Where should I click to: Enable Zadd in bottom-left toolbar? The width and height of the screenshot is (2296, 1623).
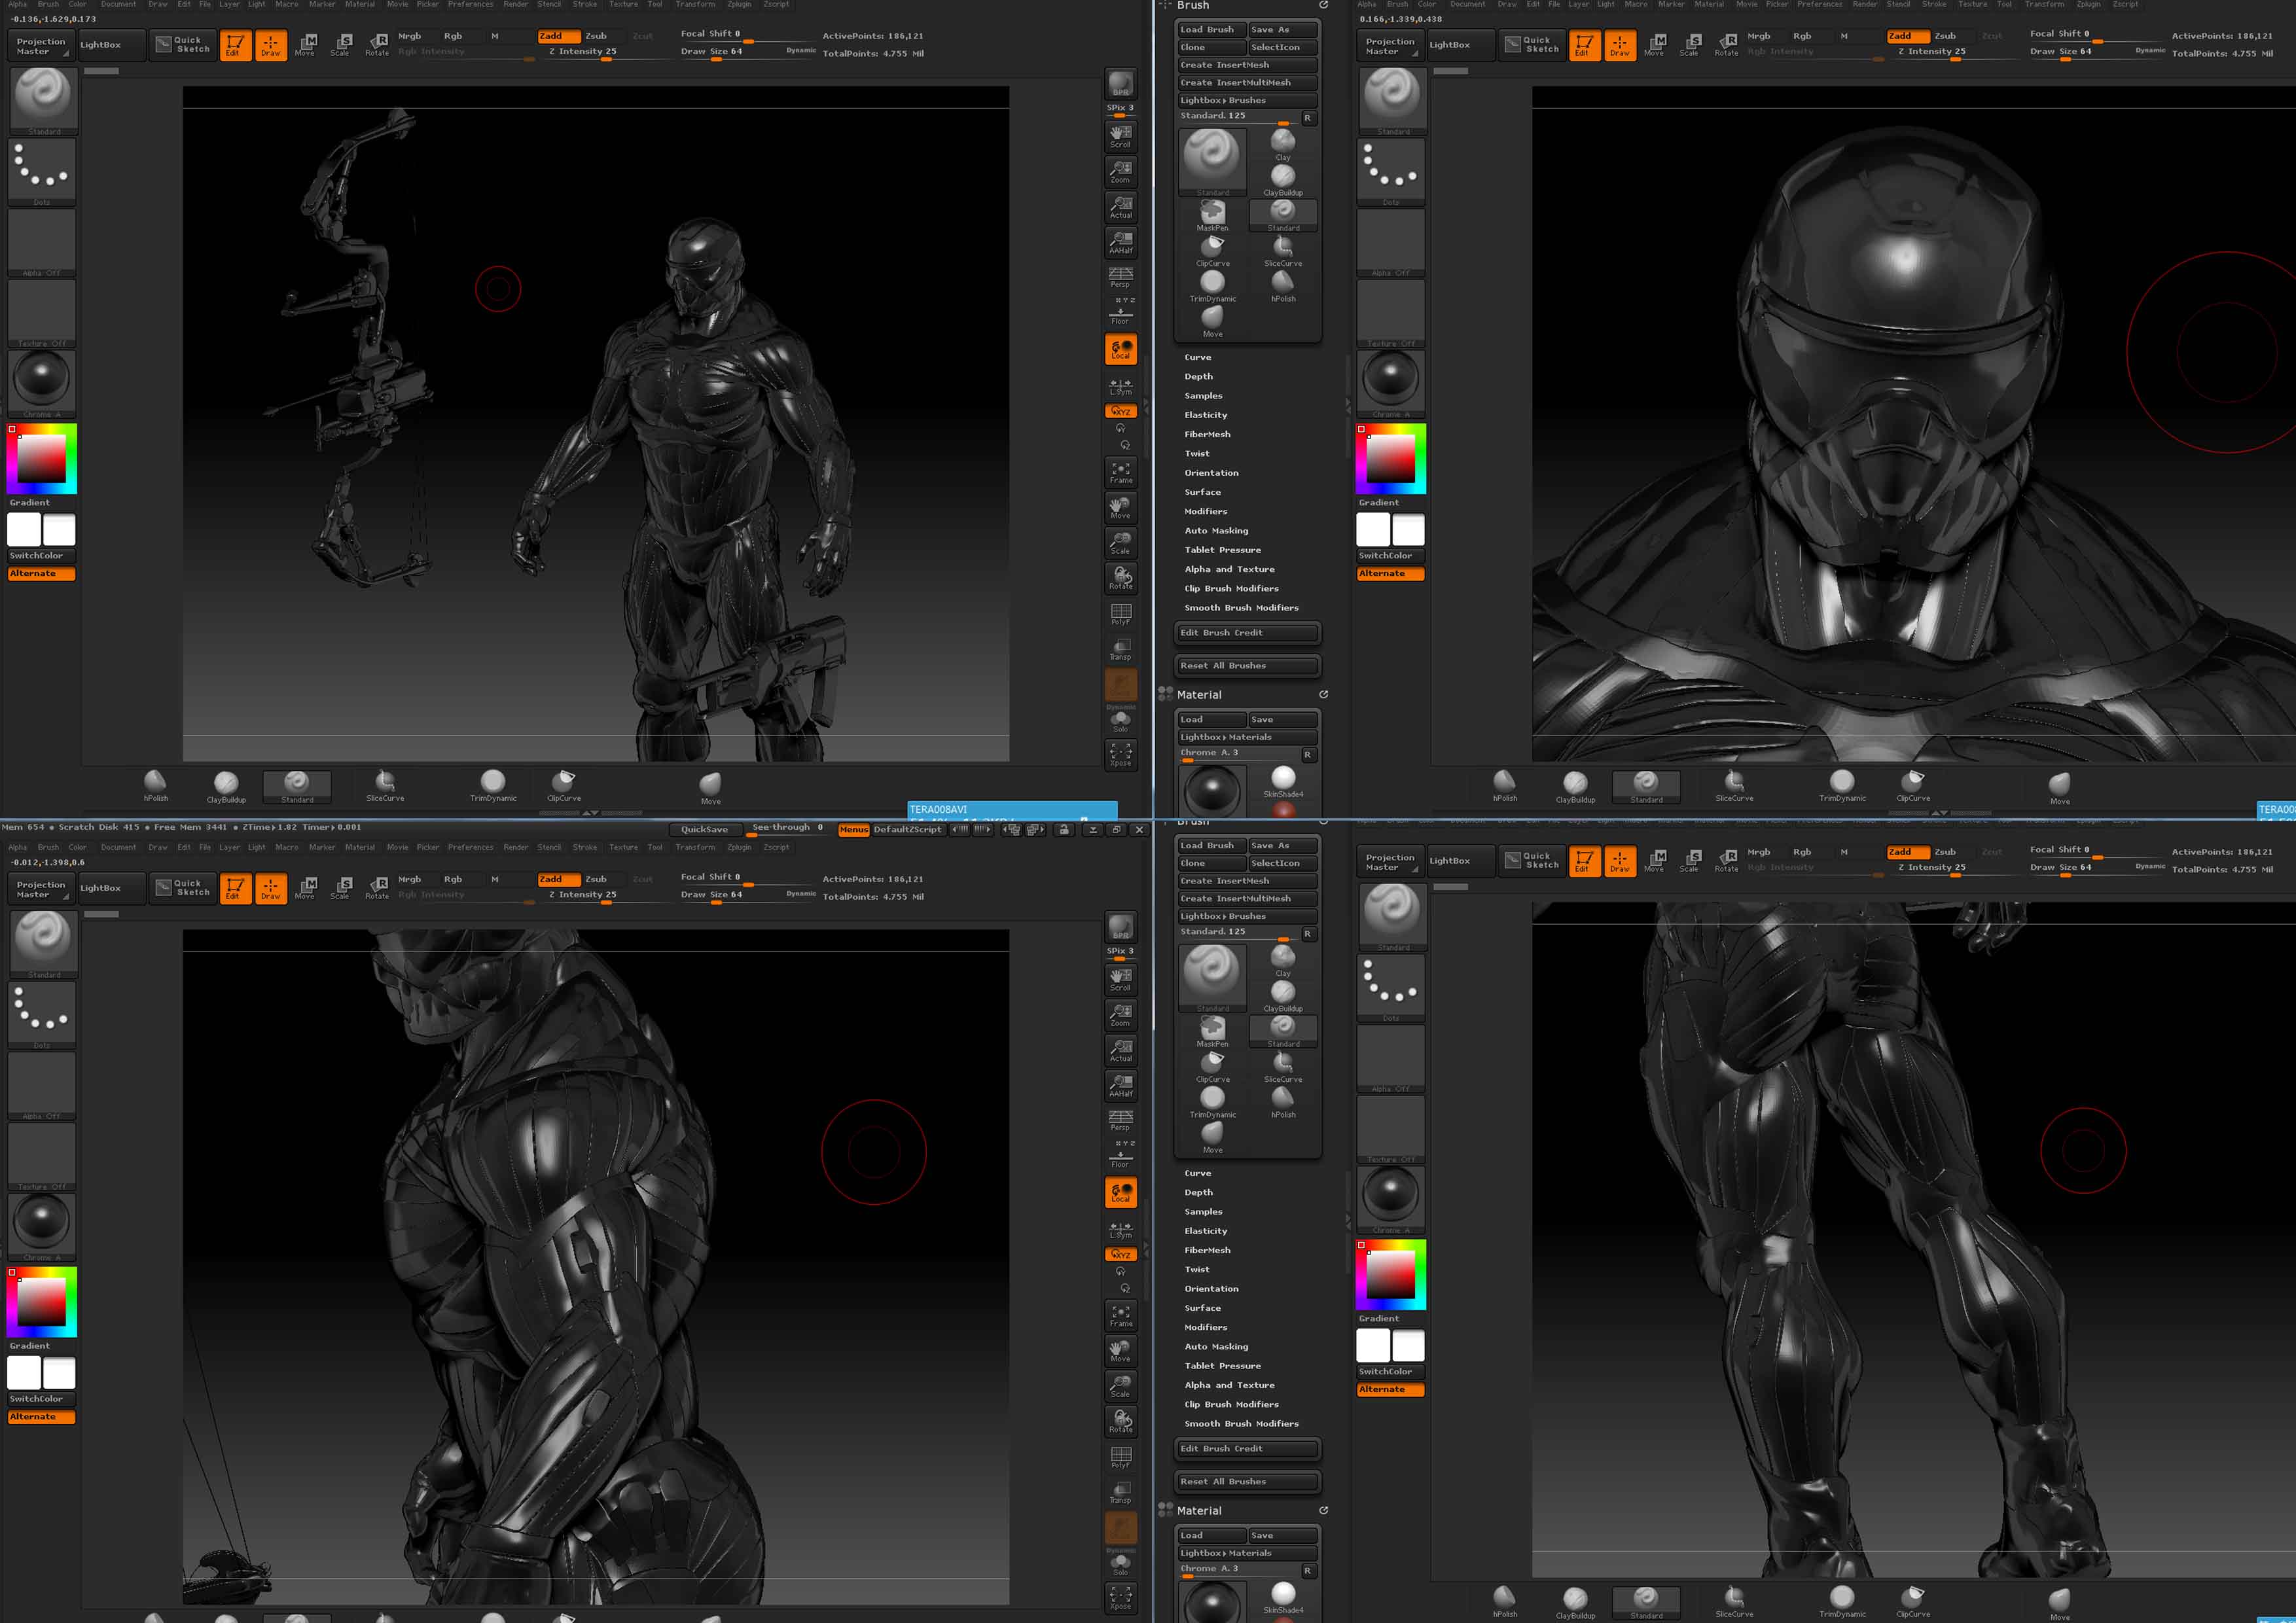558,879
